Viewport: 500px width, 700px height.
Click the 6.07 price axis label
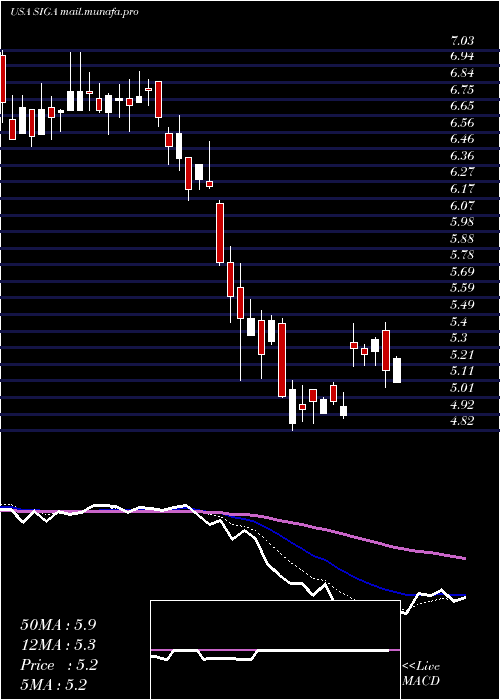pos(462,206)
